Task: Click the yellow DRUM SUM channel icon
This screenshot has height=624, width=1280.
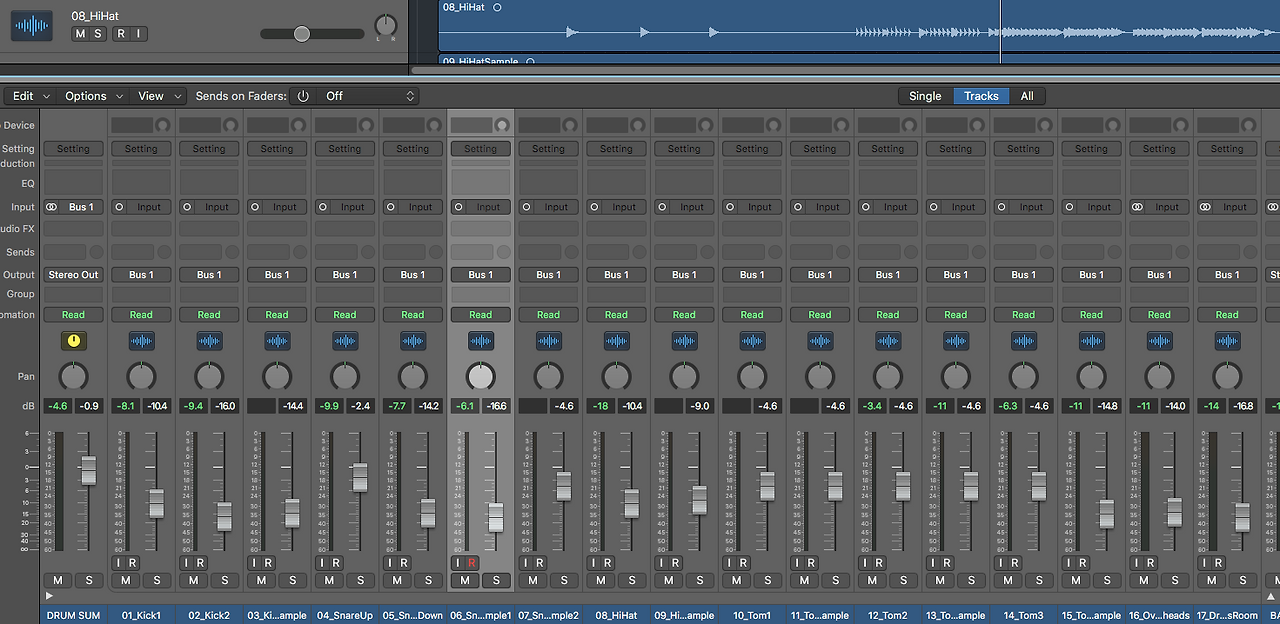Action: [73, 341]
